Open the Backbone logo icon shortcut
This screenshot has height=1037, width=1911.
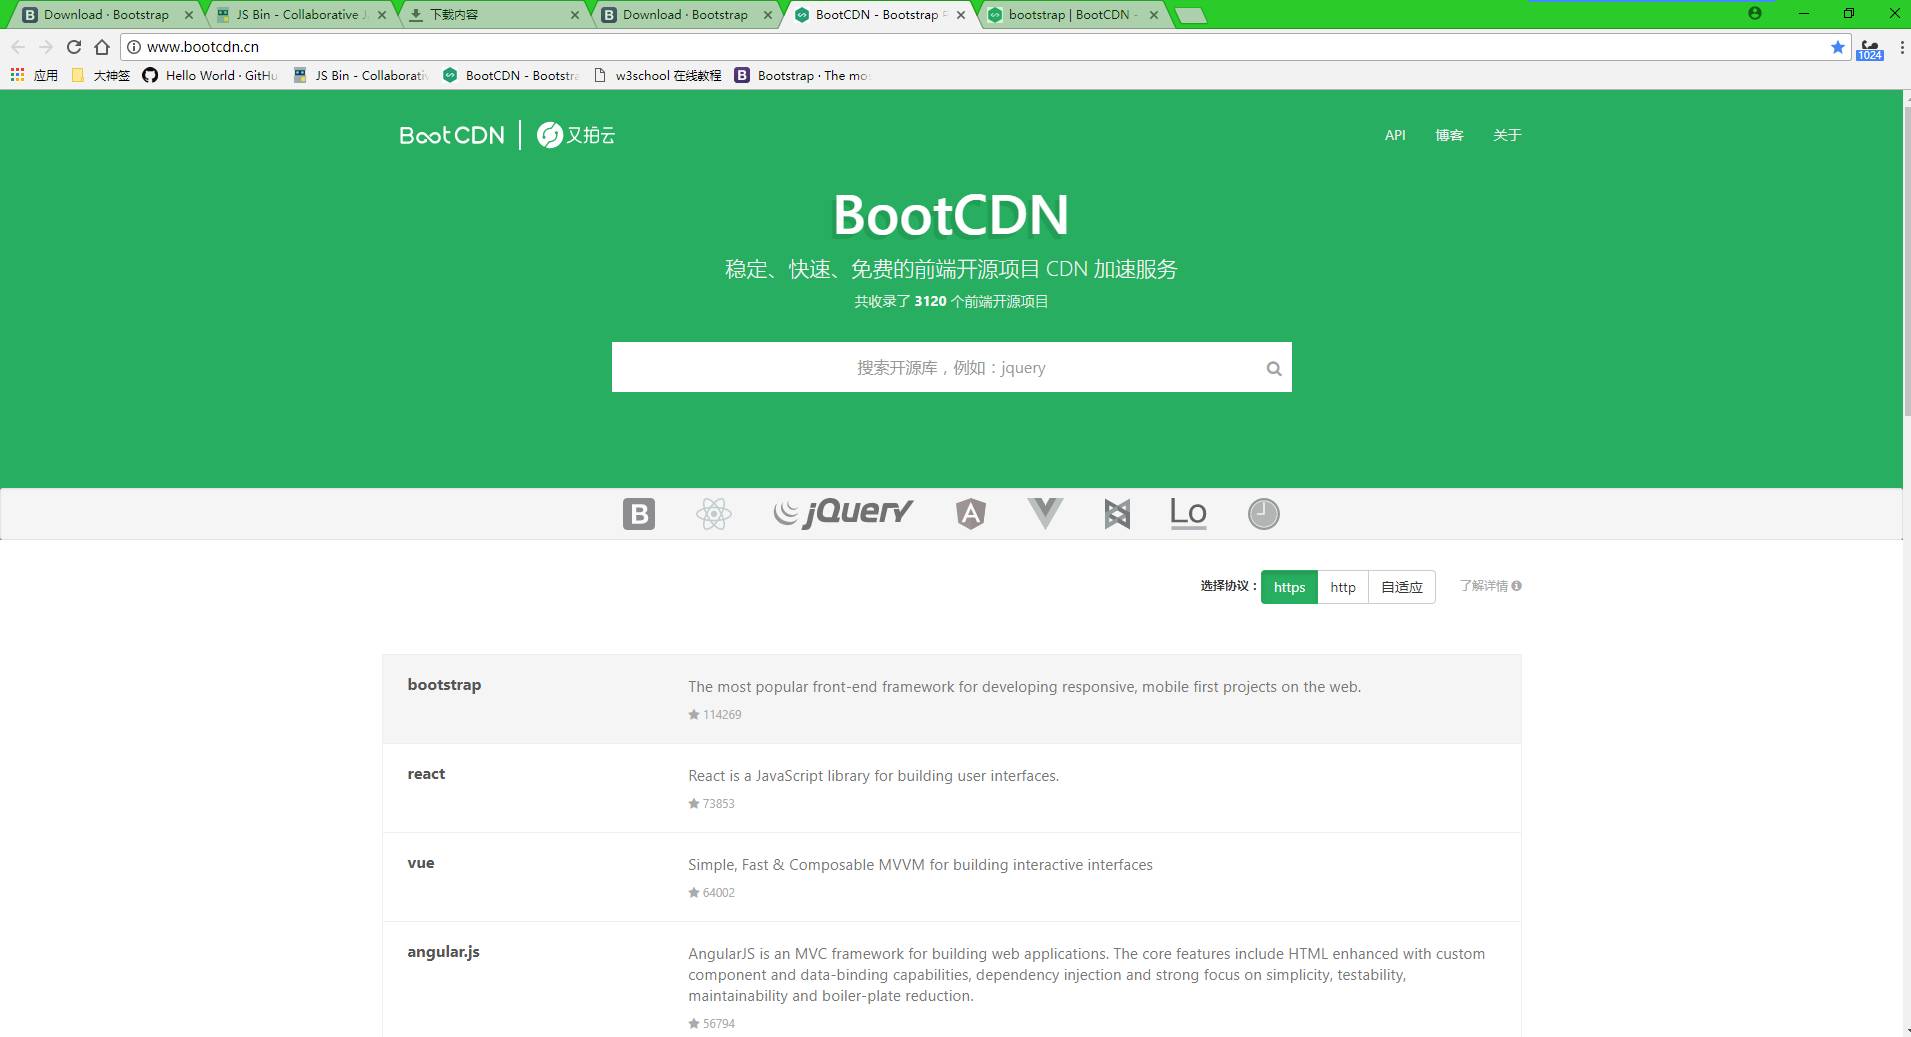pos(1117,514)
